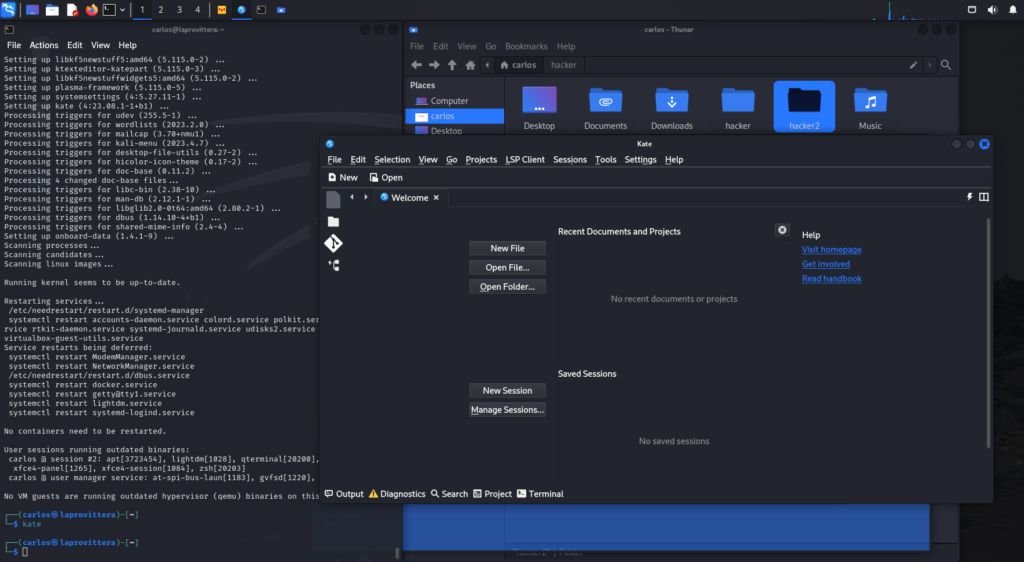The width and height of the screenshot is (1024, 562).
Task: Click the left path-scroll arrow in Thunar
Action: coord(487,65)
